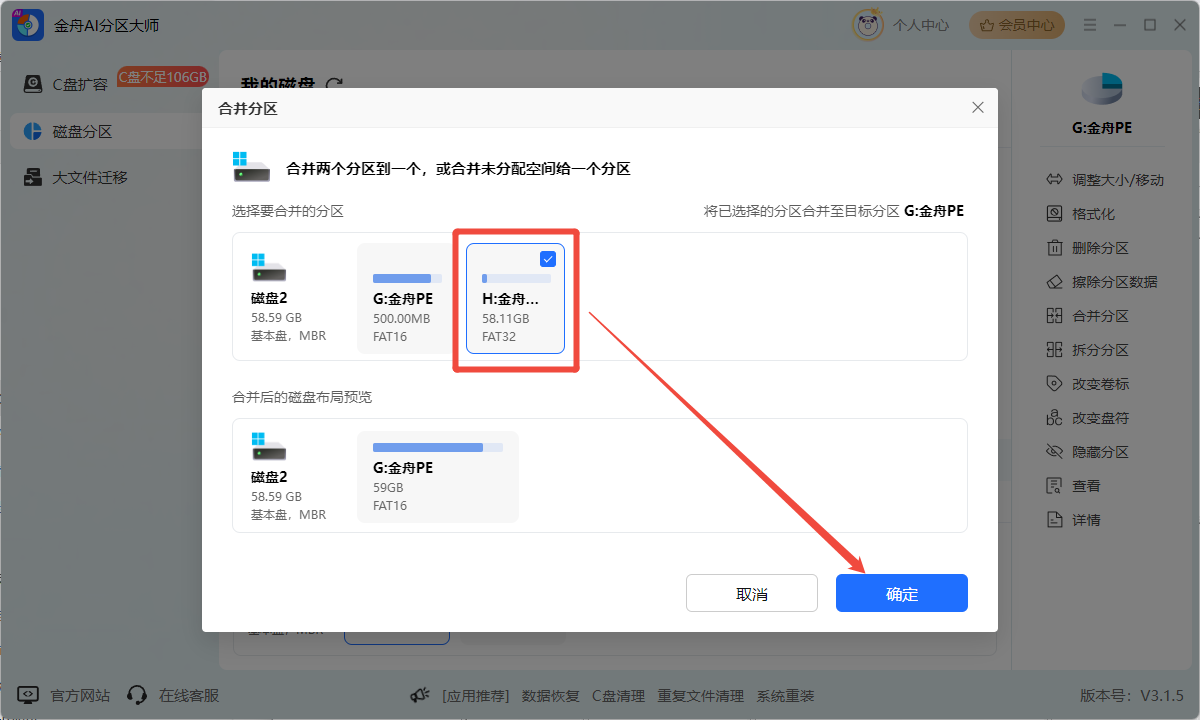This screenshot has width=1200, height=720.
Task: Click the 确定 button to confirm merge
Action: (901, 593)
